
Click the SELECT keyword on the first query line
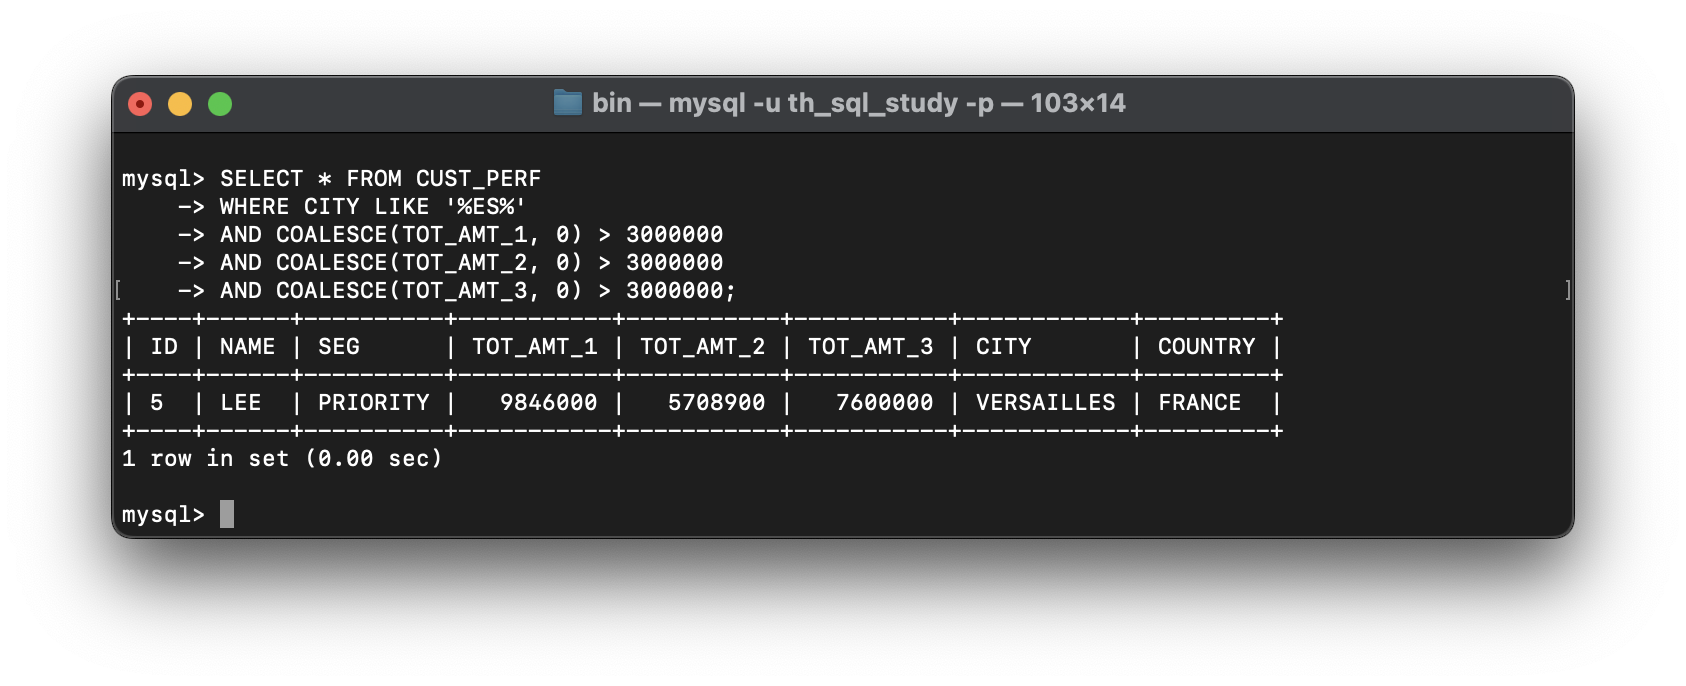(x=261, y=179)
